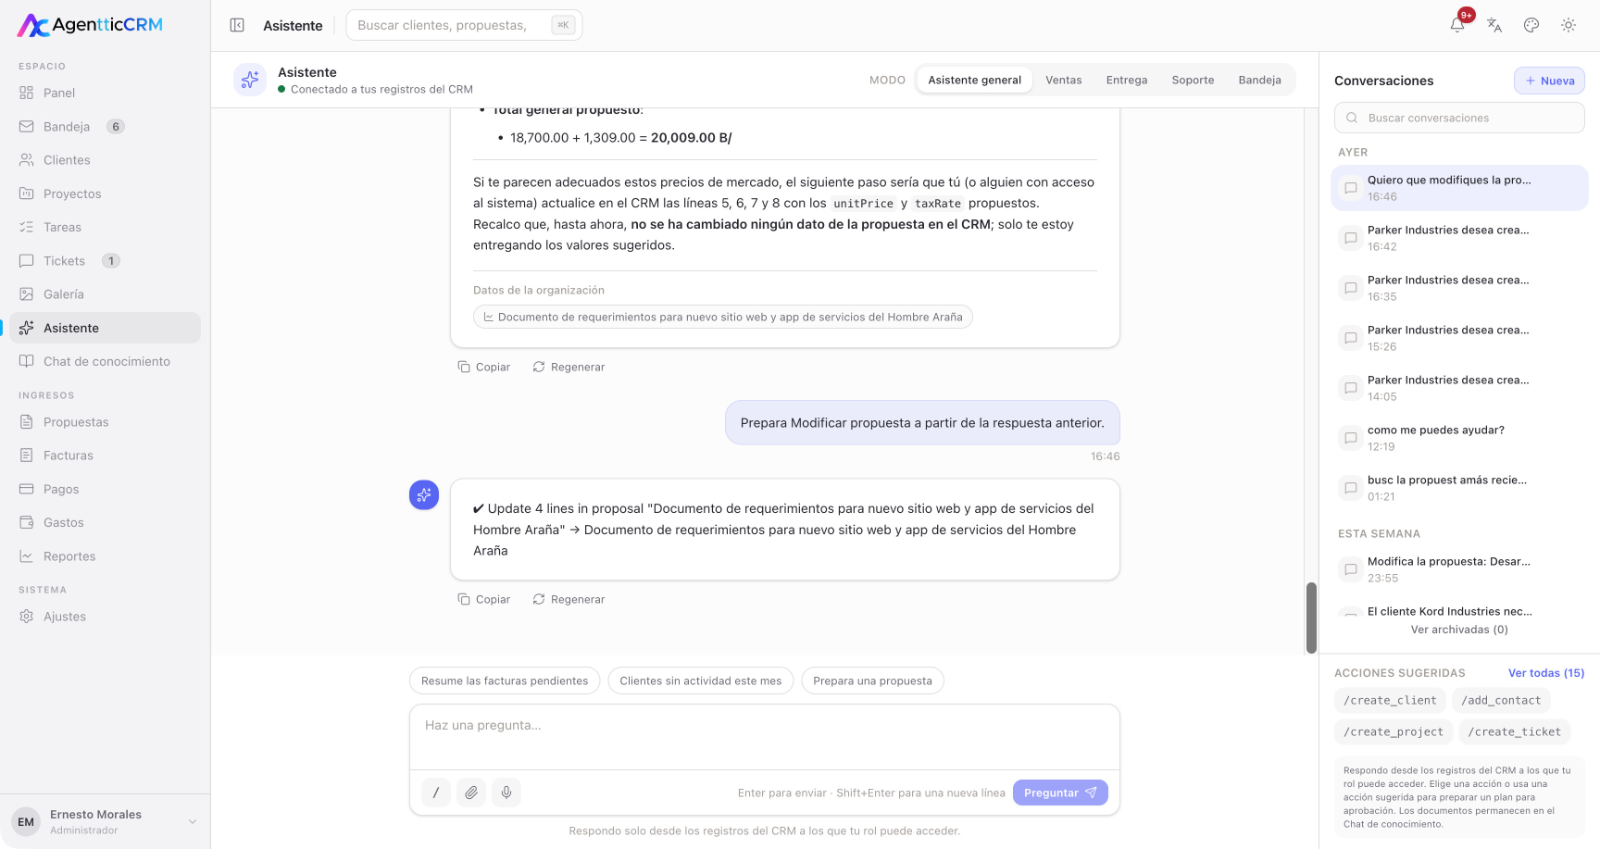The image size is (1600, 849).
Task: Open Parker Industries conversation from 15:26
Action: tap(1459, 338)
